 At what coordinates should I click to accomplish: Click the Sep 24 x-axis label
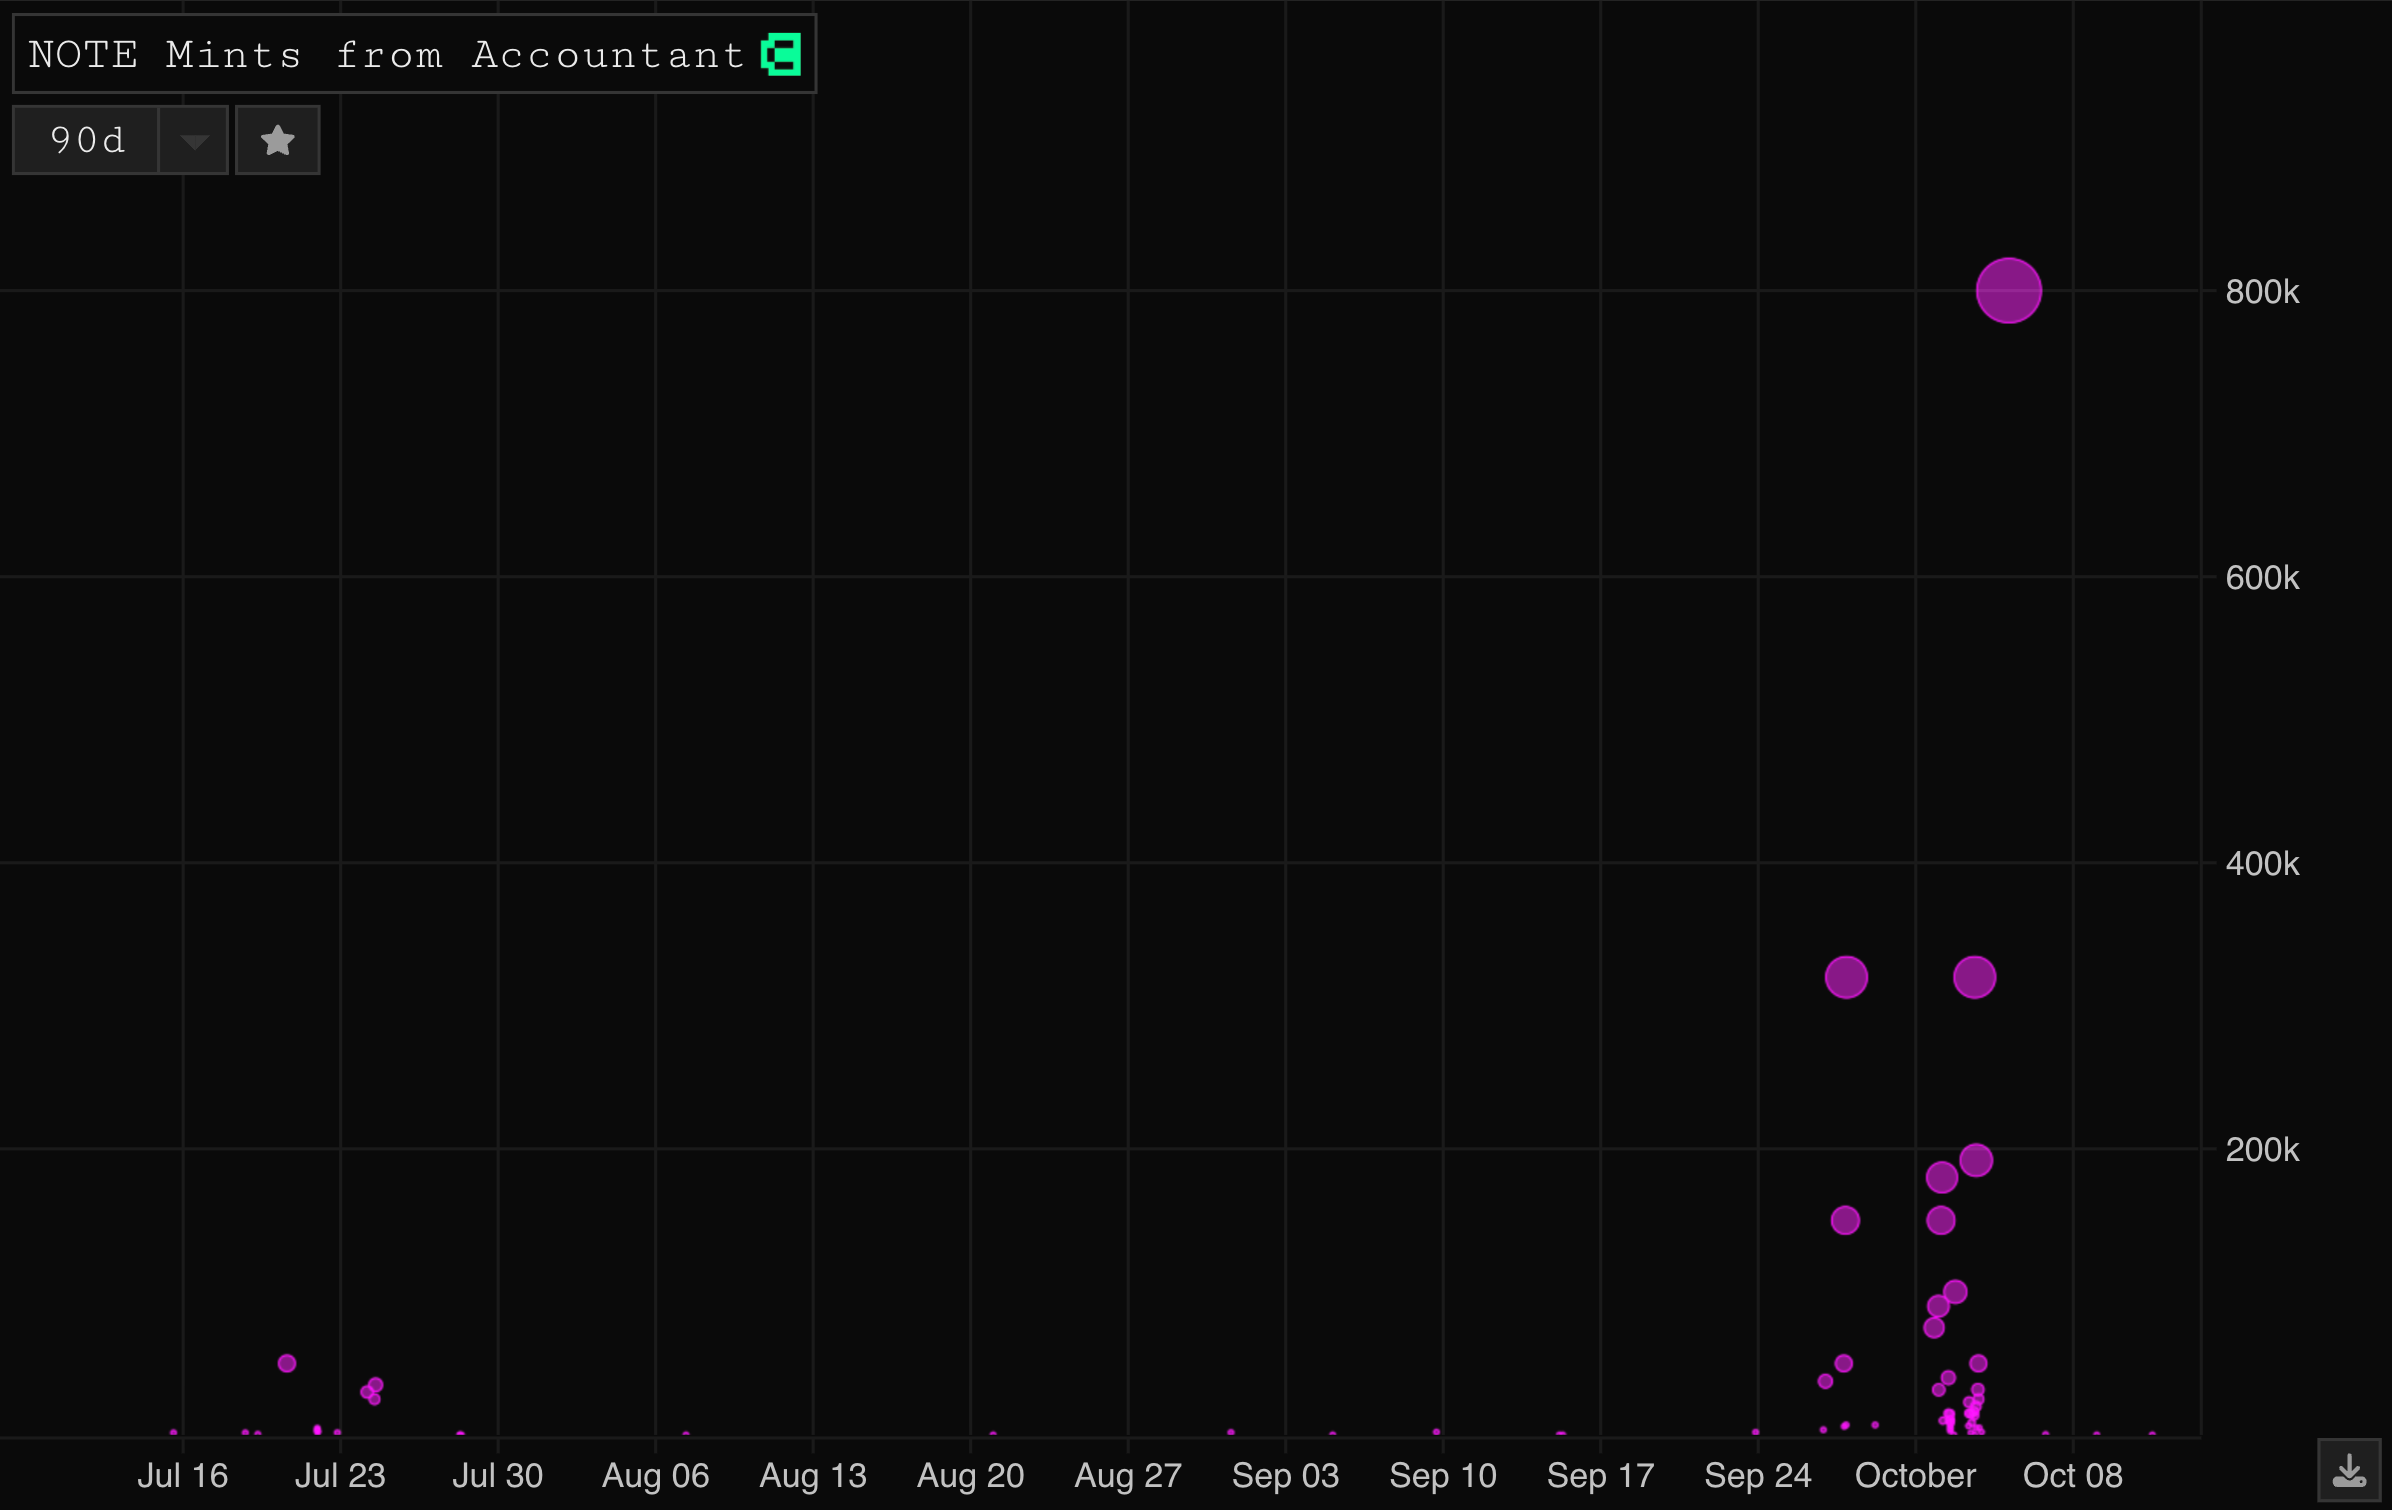(1757, 1475)
